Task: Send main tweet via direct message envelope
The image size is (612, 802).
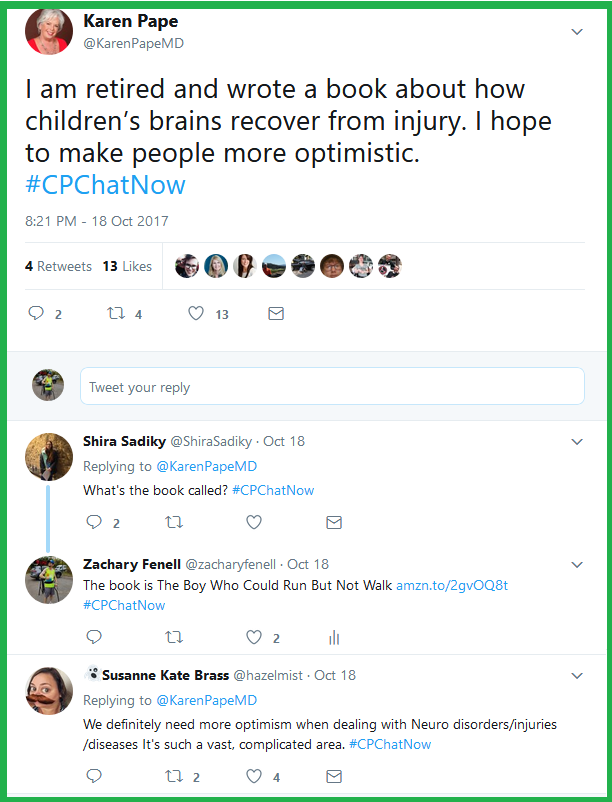Action: (x=276, y=314)
